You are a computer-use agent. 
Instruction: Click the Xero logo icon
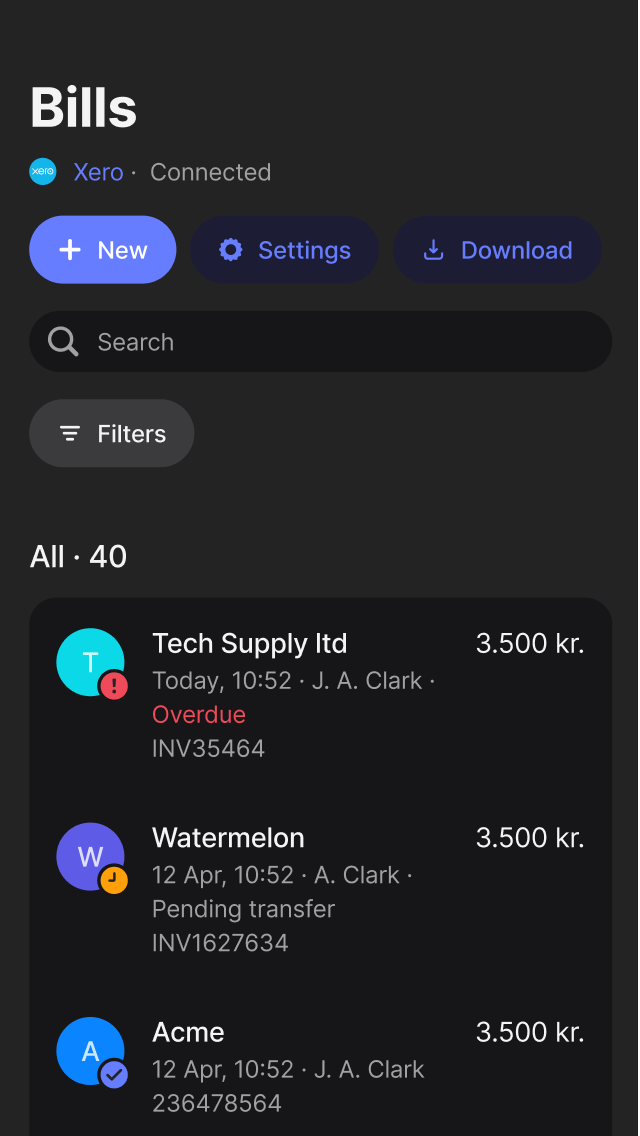[43, 172]
